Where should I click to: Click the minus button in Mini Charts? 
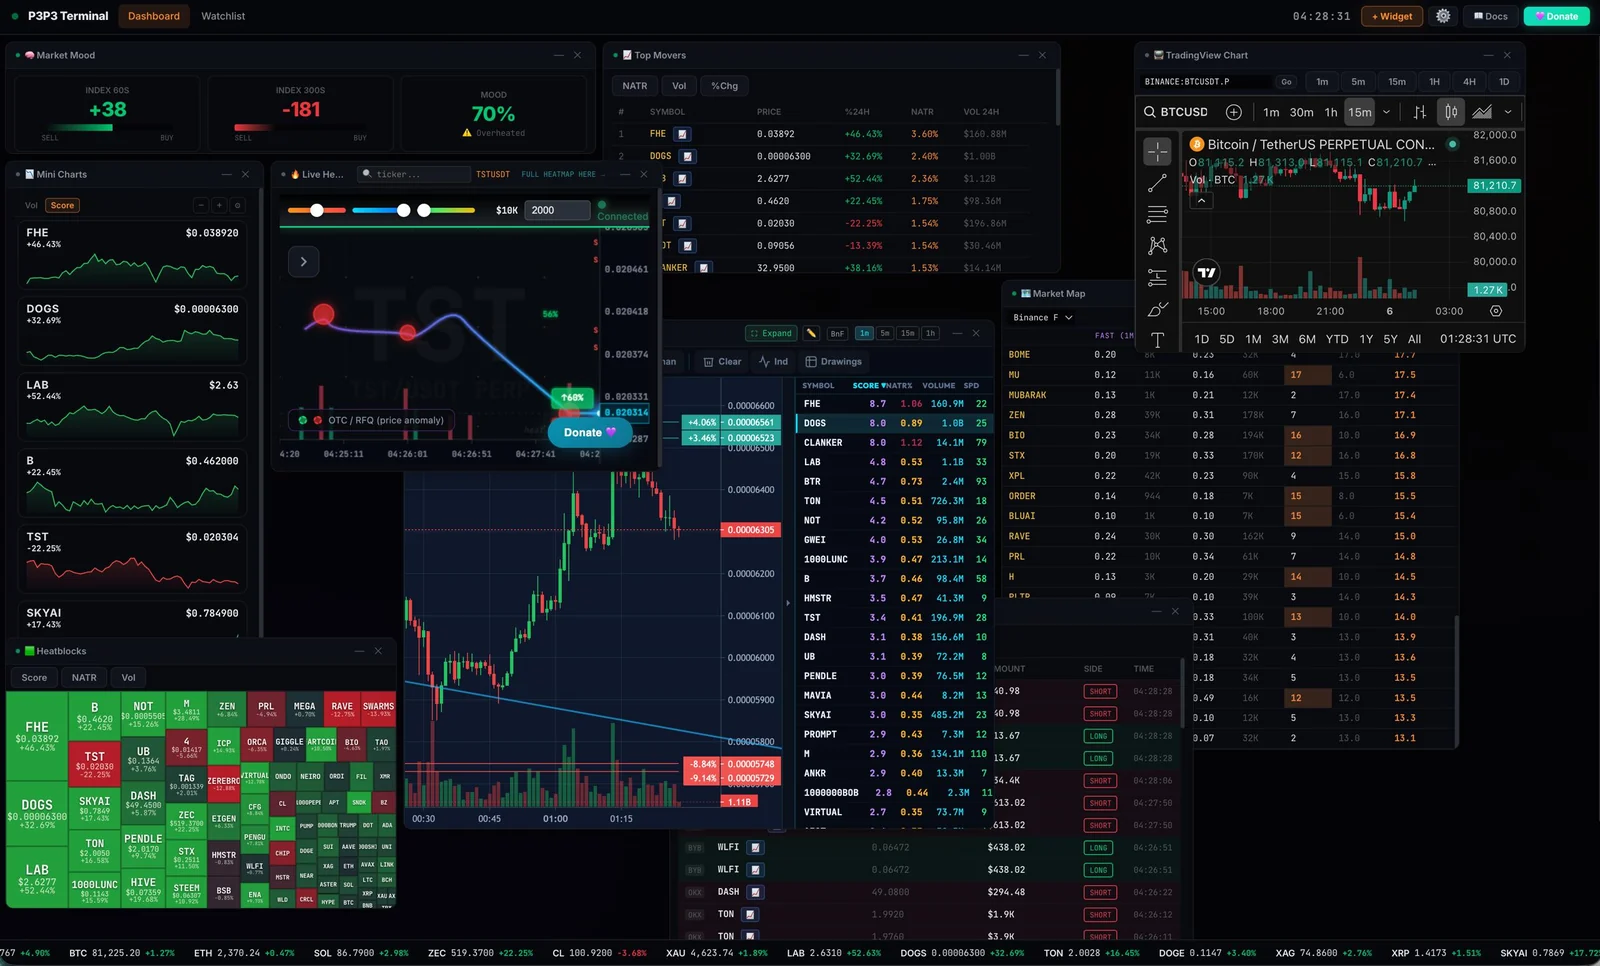coord(200,205)
